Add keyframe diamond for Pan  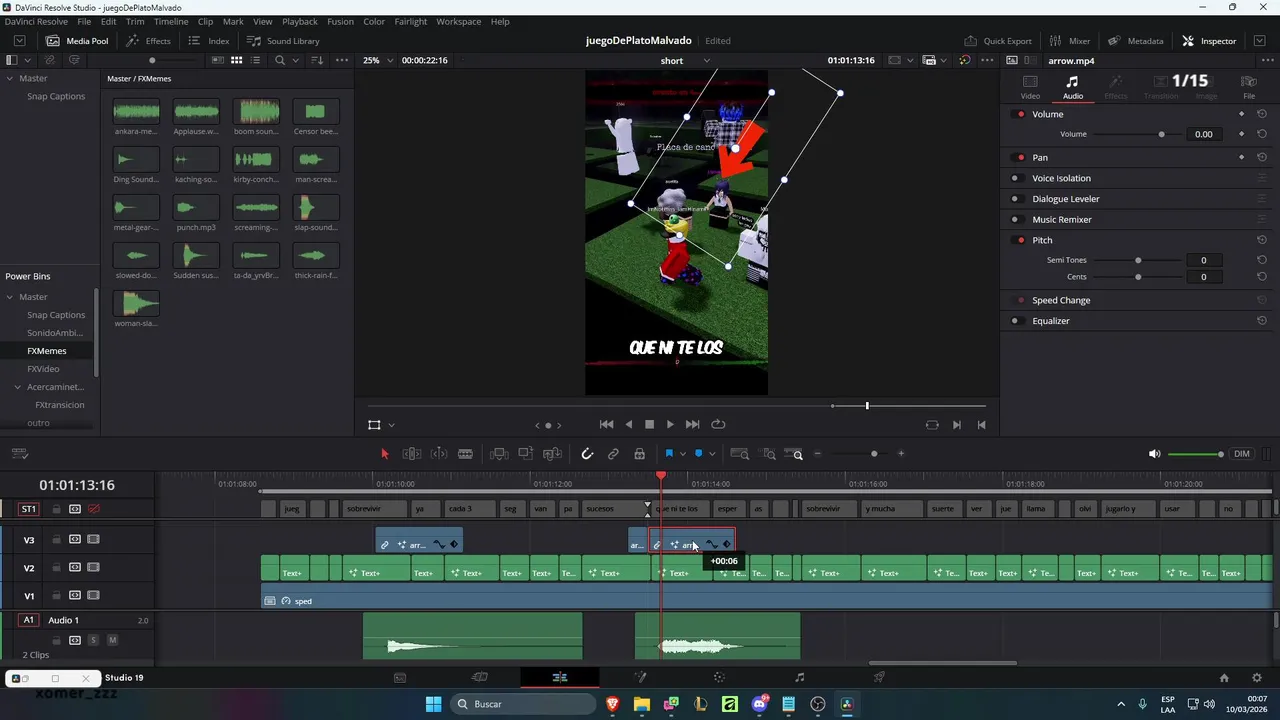[x=1242, y=157]
